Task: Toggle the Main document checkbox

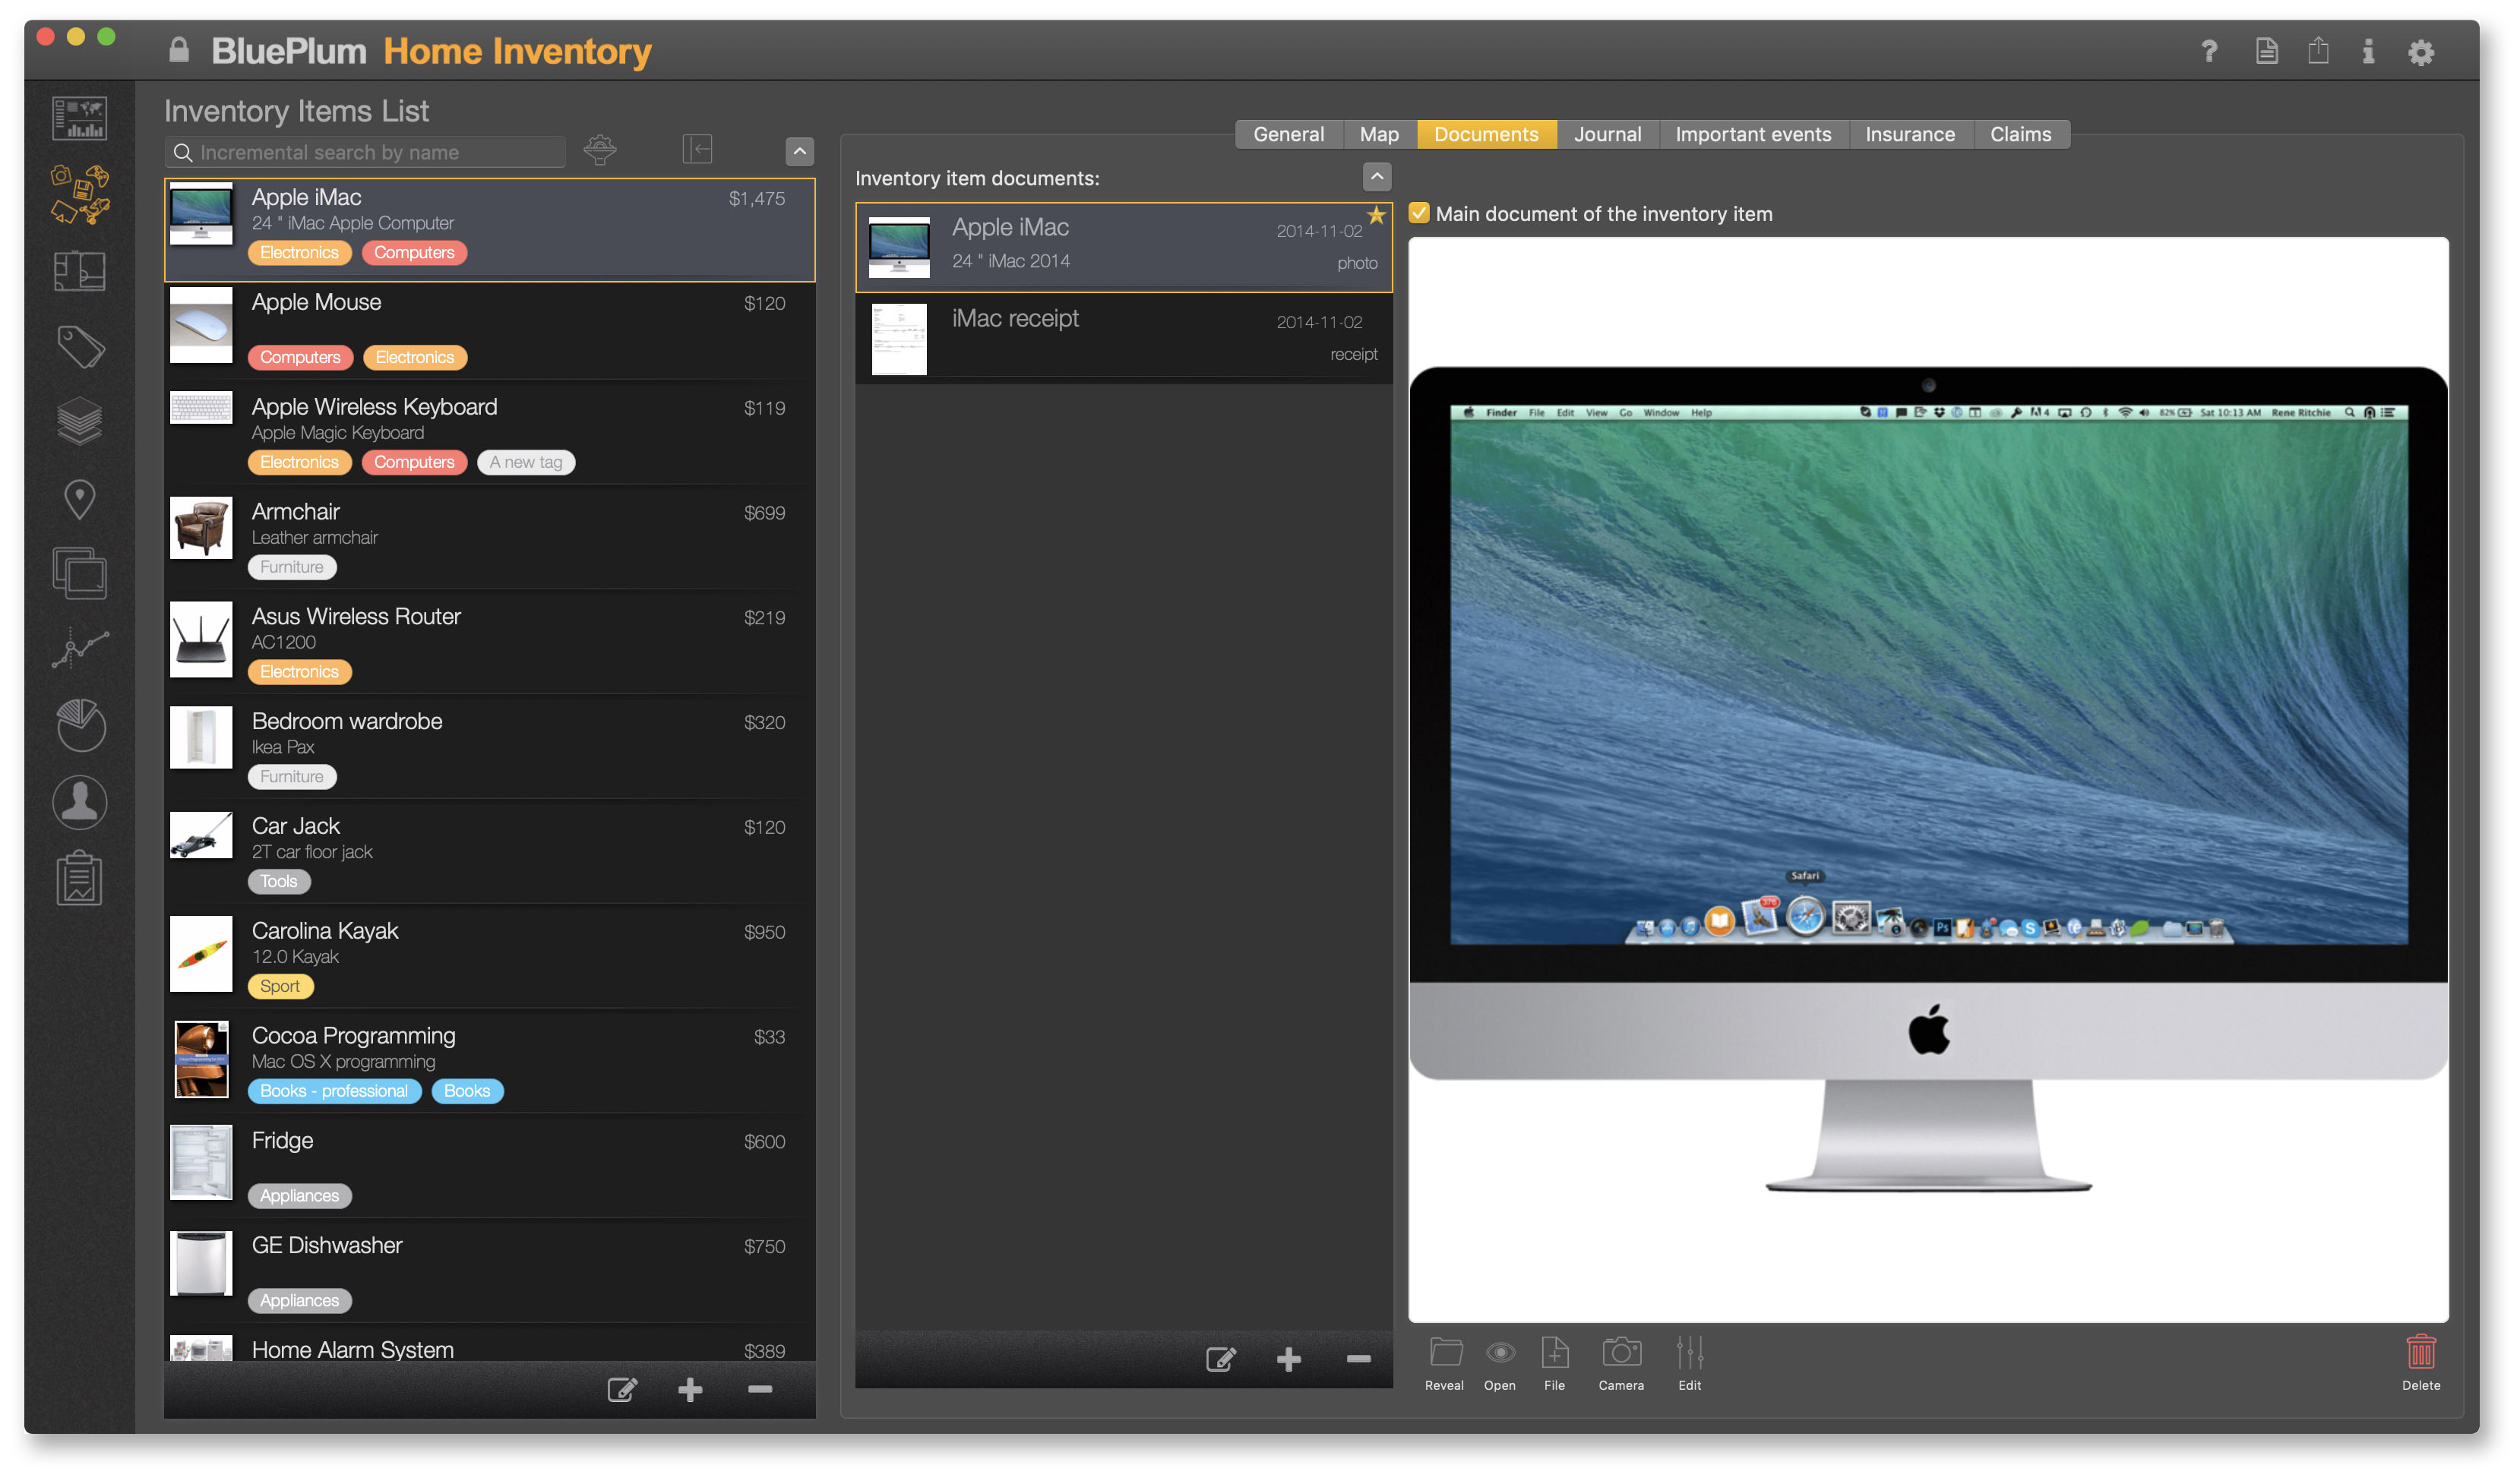Action: (x=1422, y=213)
